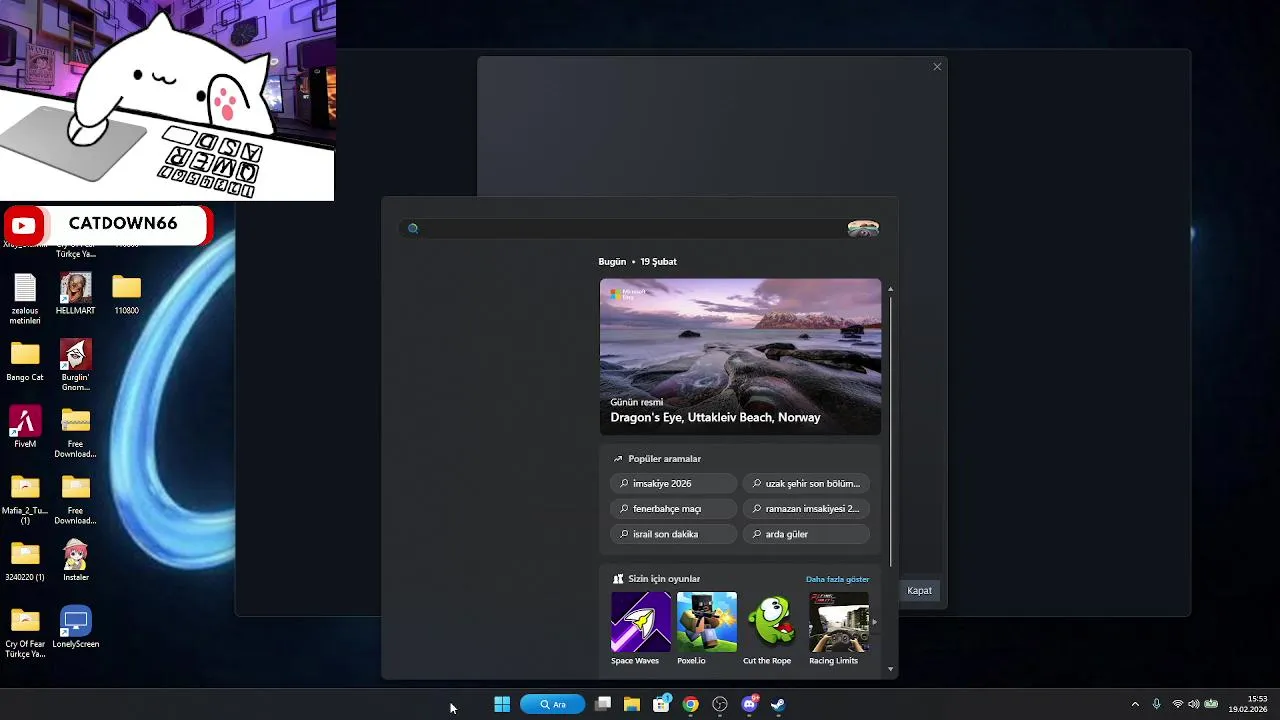Search popular term ramazan imsakiyesi
1280x720 pixels.
click(806, 509)
